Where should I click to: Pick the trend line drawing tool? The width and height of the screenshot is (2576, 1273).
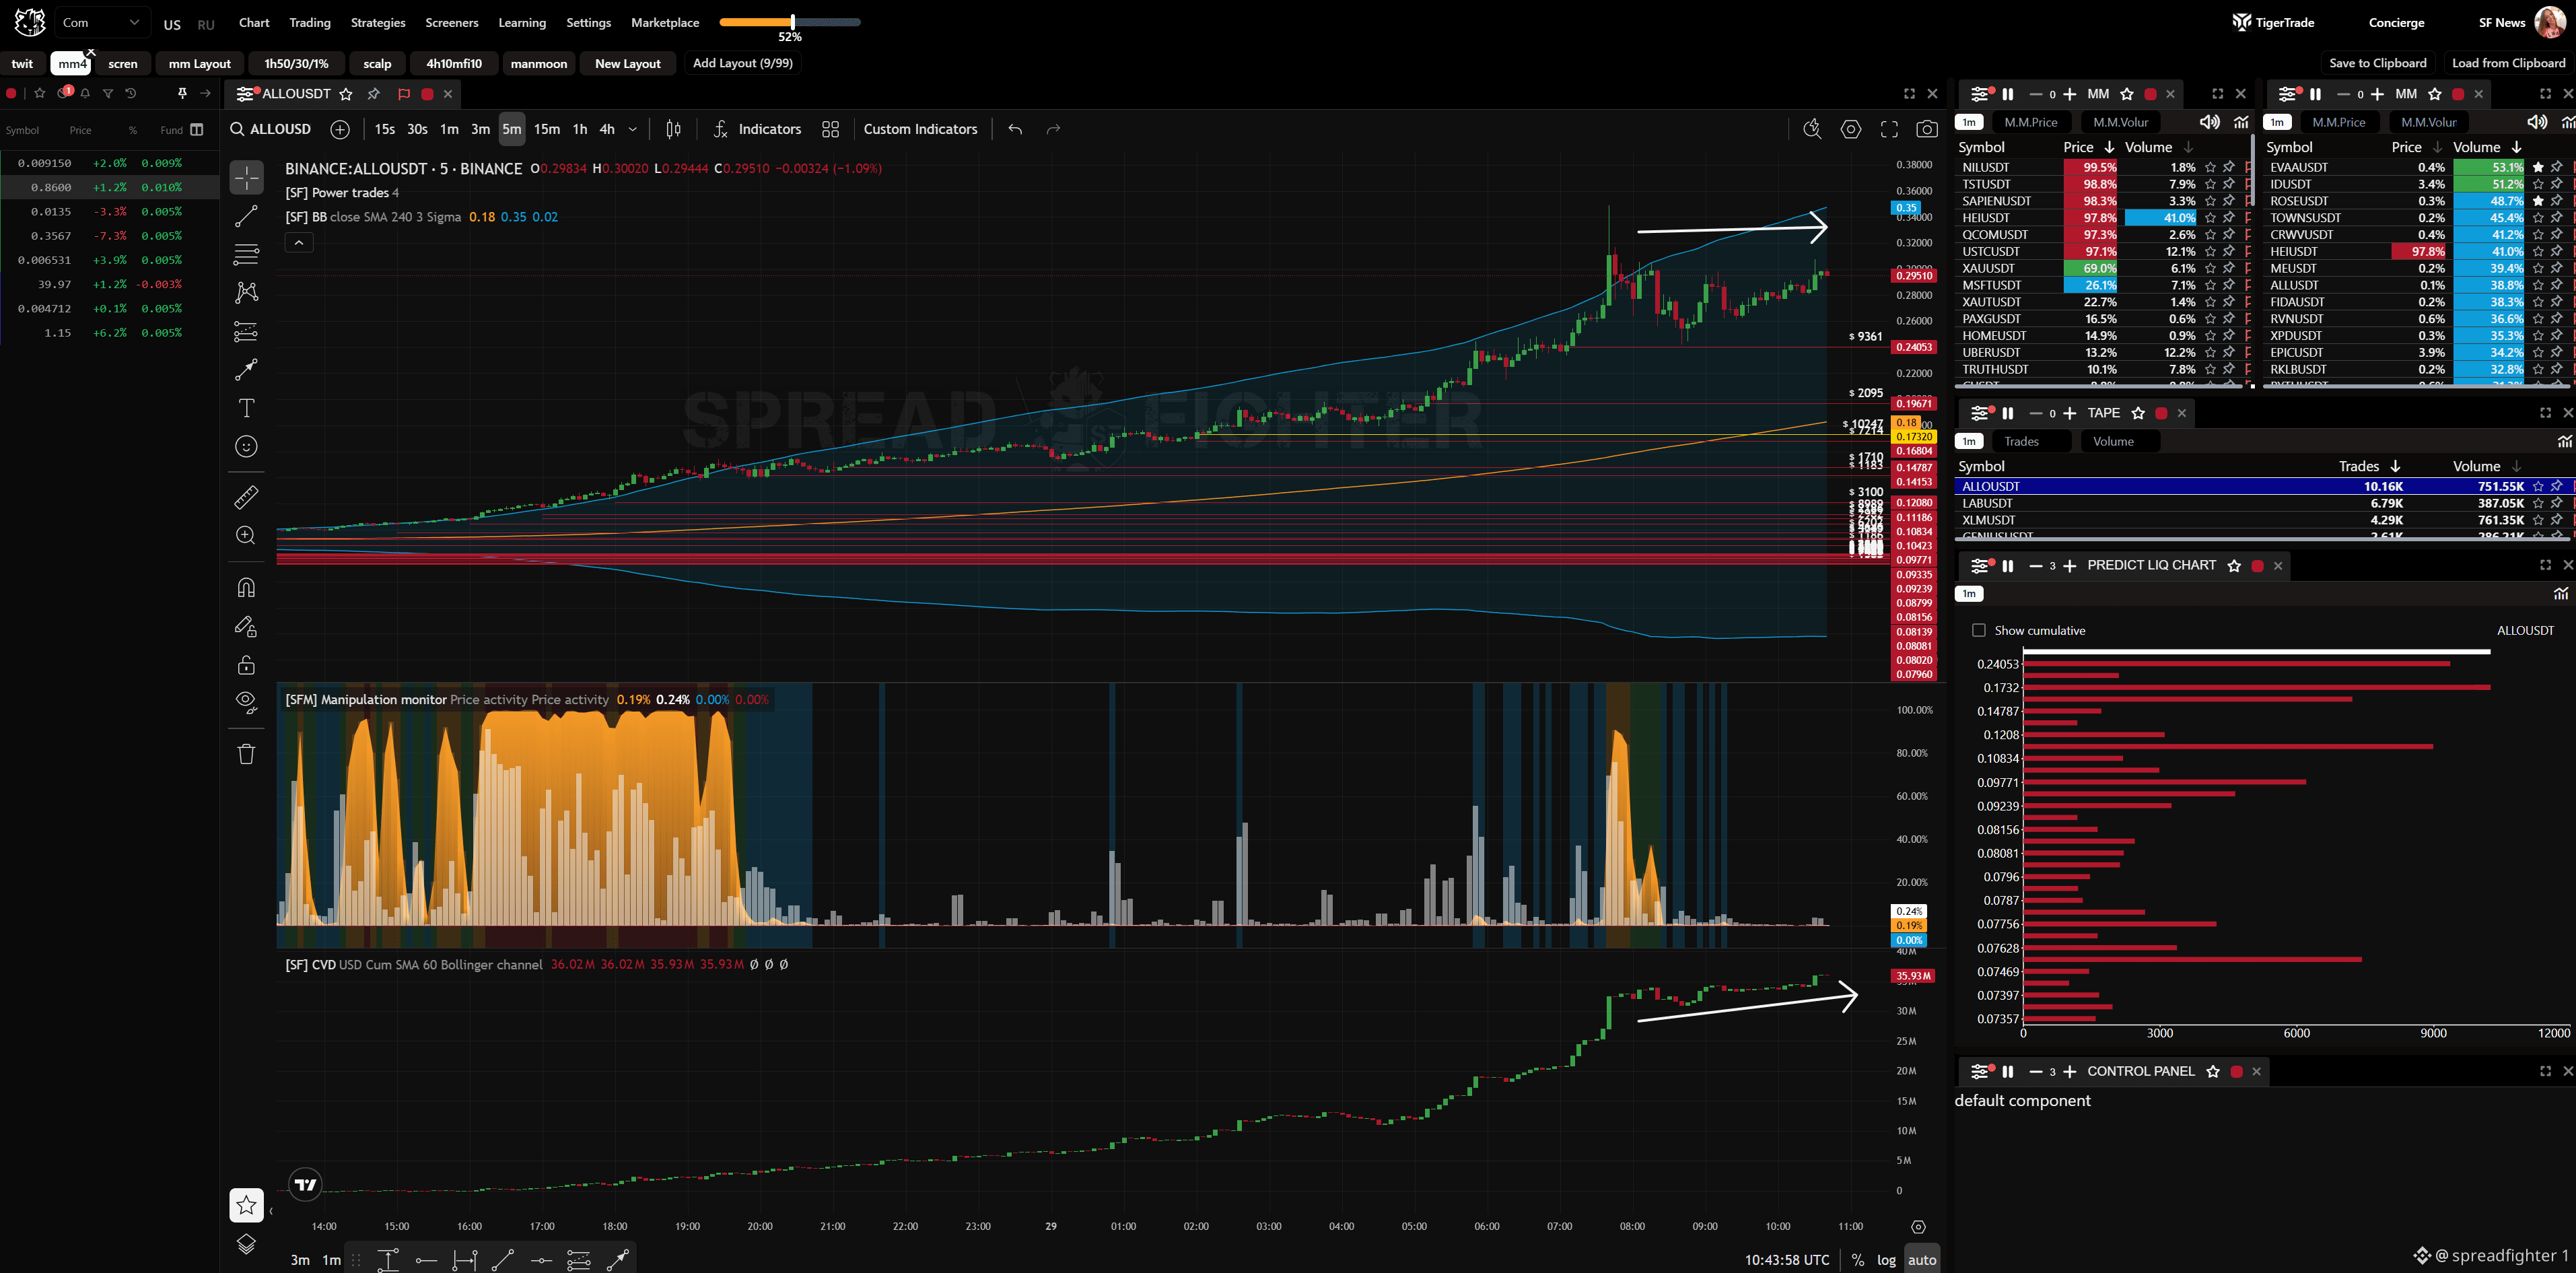coord(246,216)
